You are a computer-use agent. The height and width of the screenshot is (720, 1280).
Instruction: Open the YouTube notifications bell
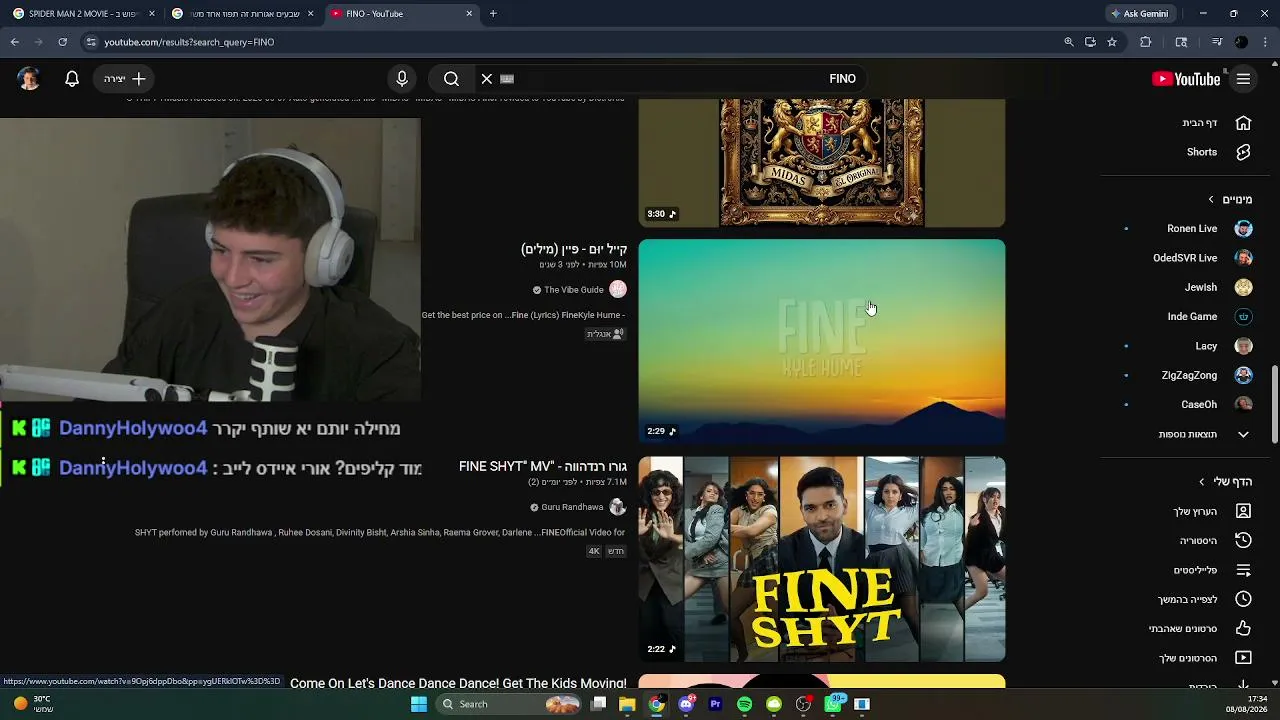(72, 79)
